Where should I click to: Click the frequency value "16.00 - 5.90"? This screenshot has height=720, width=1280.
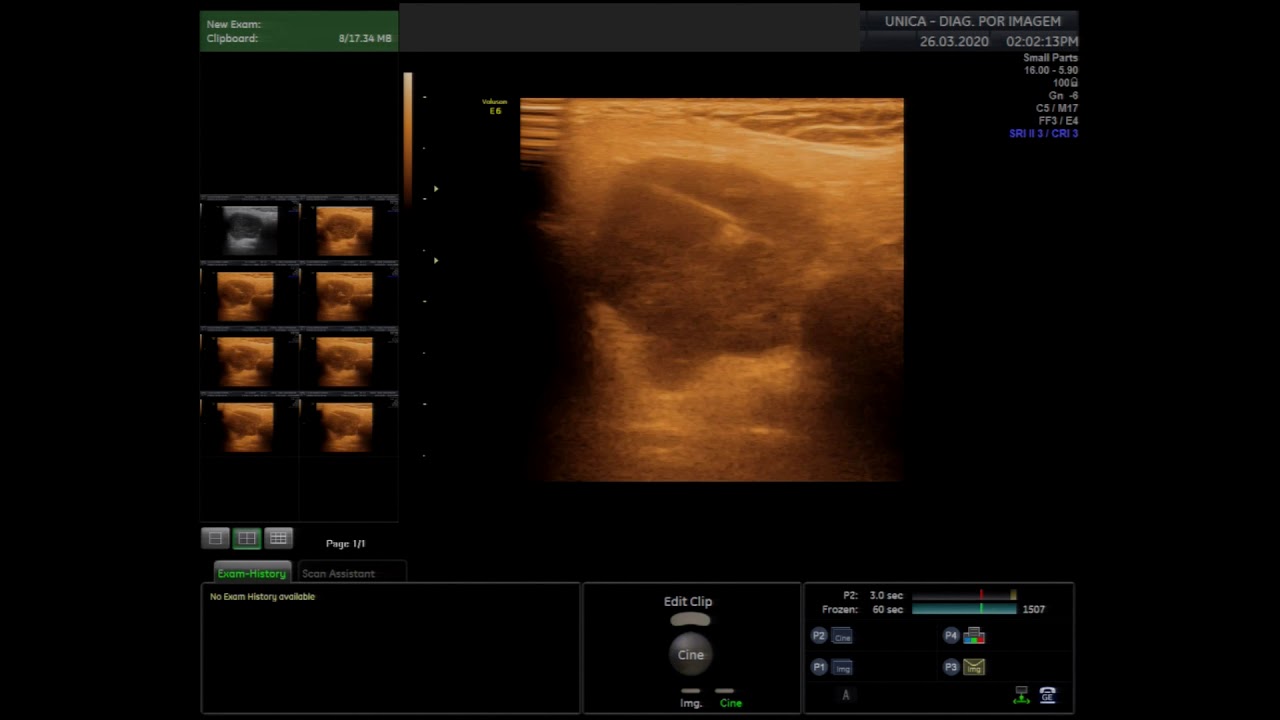[x=1051, y=71]
